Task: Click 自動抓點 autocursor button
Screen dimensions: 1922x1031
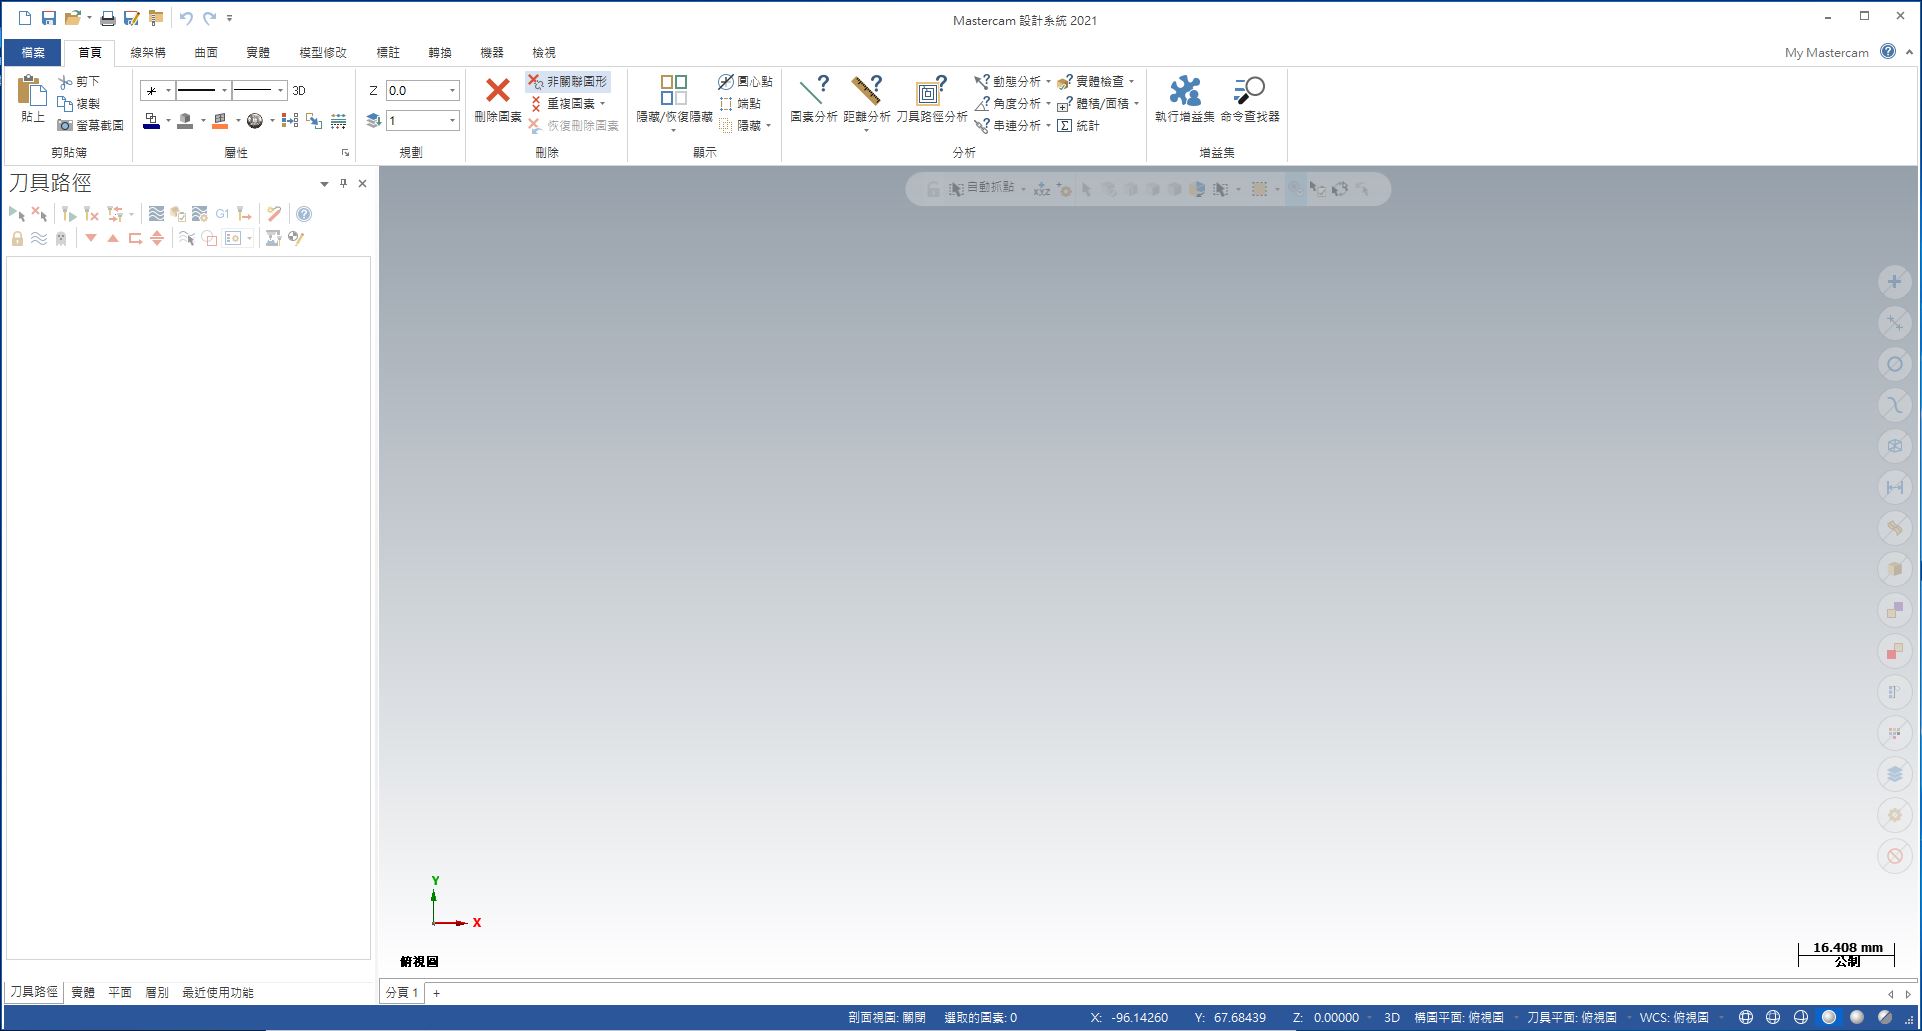Action: [x=982, y=188]
